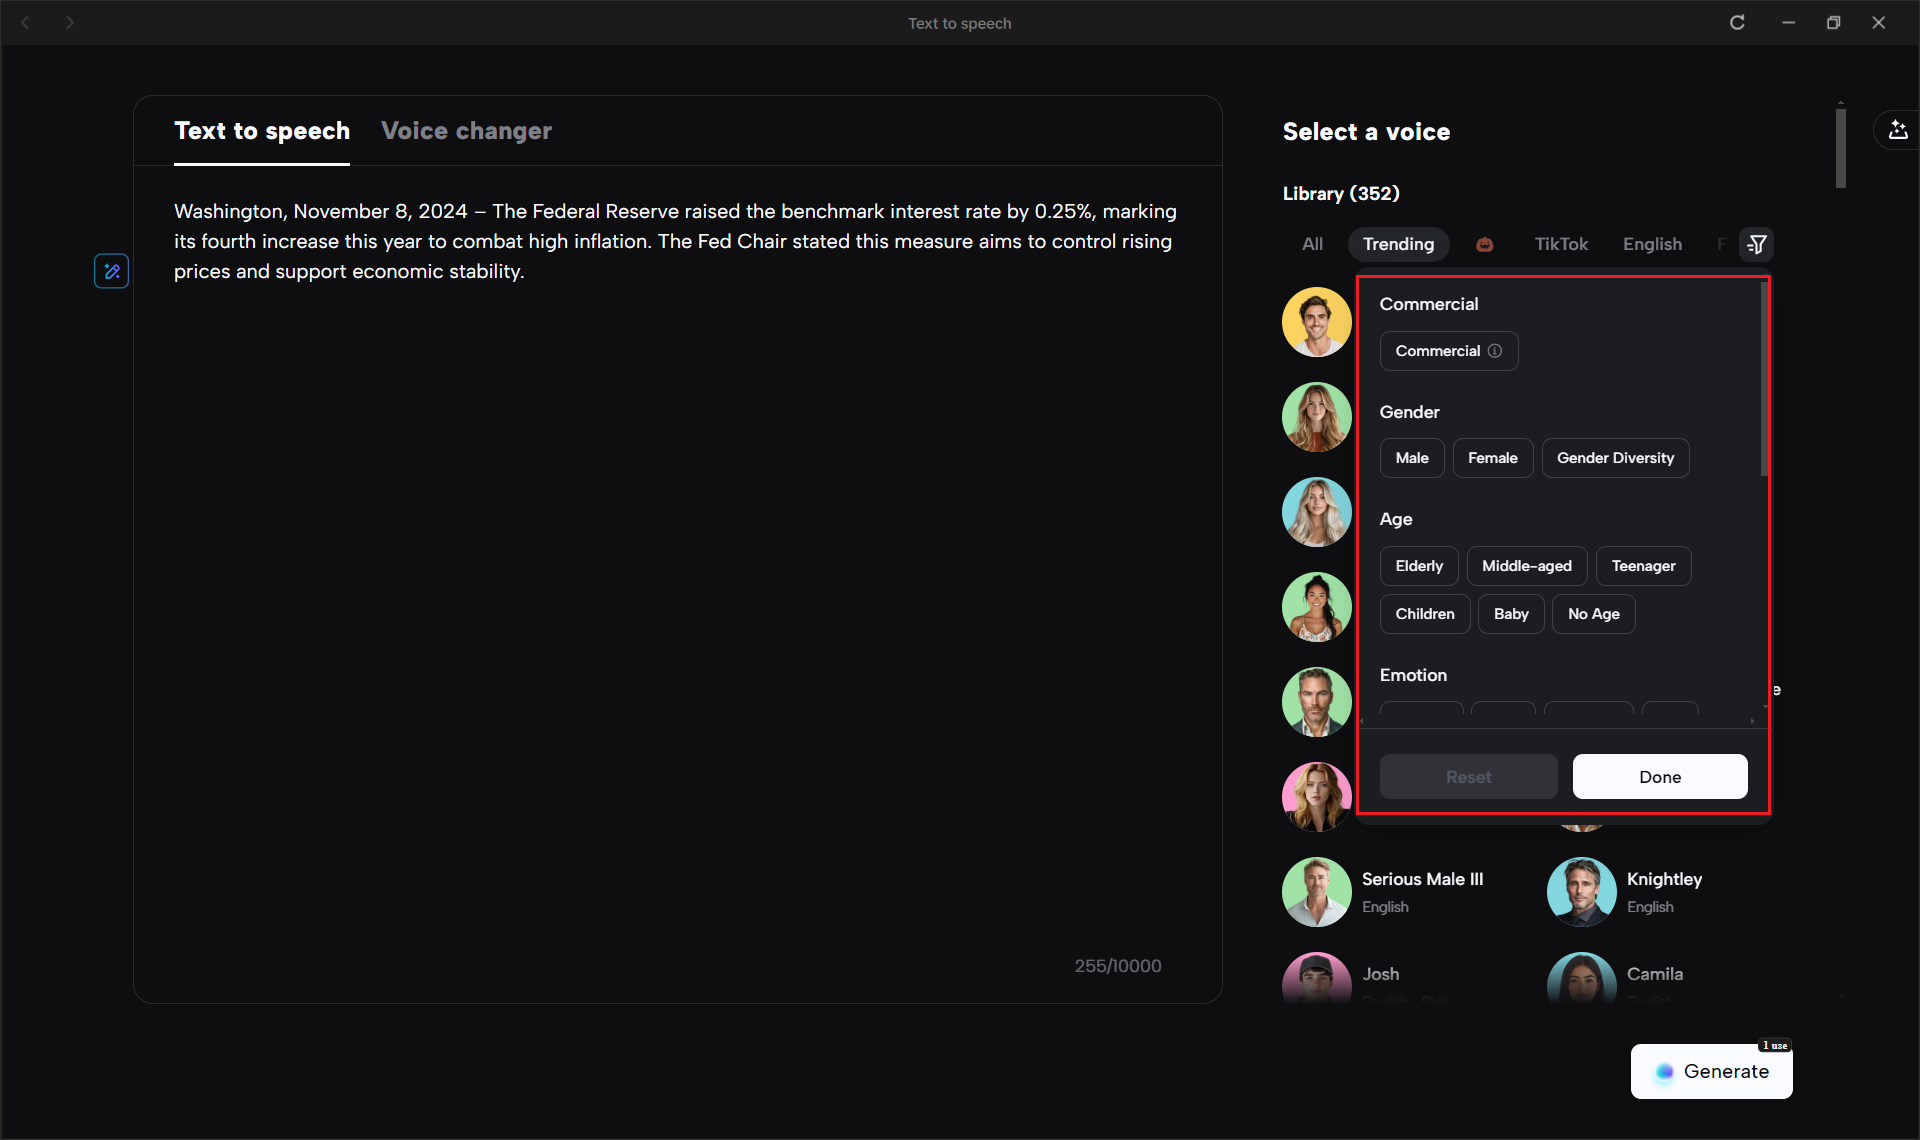
Task: Switch to the Voice changer tab
Action: click(x=466, y=130)
